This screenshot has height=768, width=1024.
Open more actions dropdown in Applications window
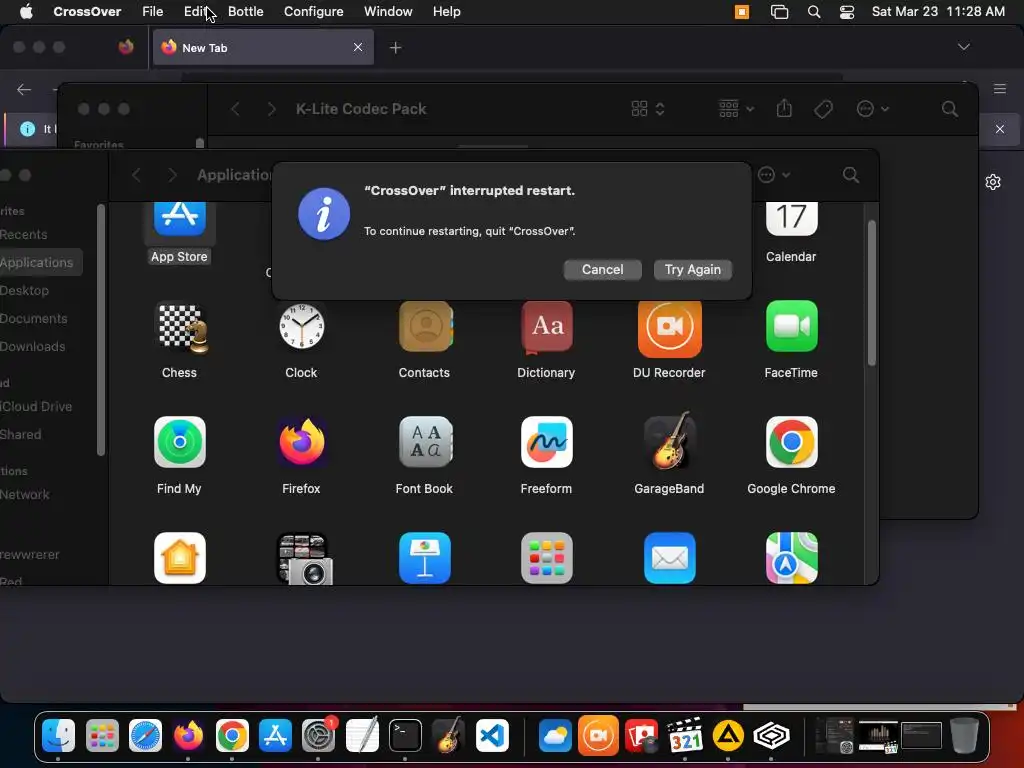click(x=774, y=175)
